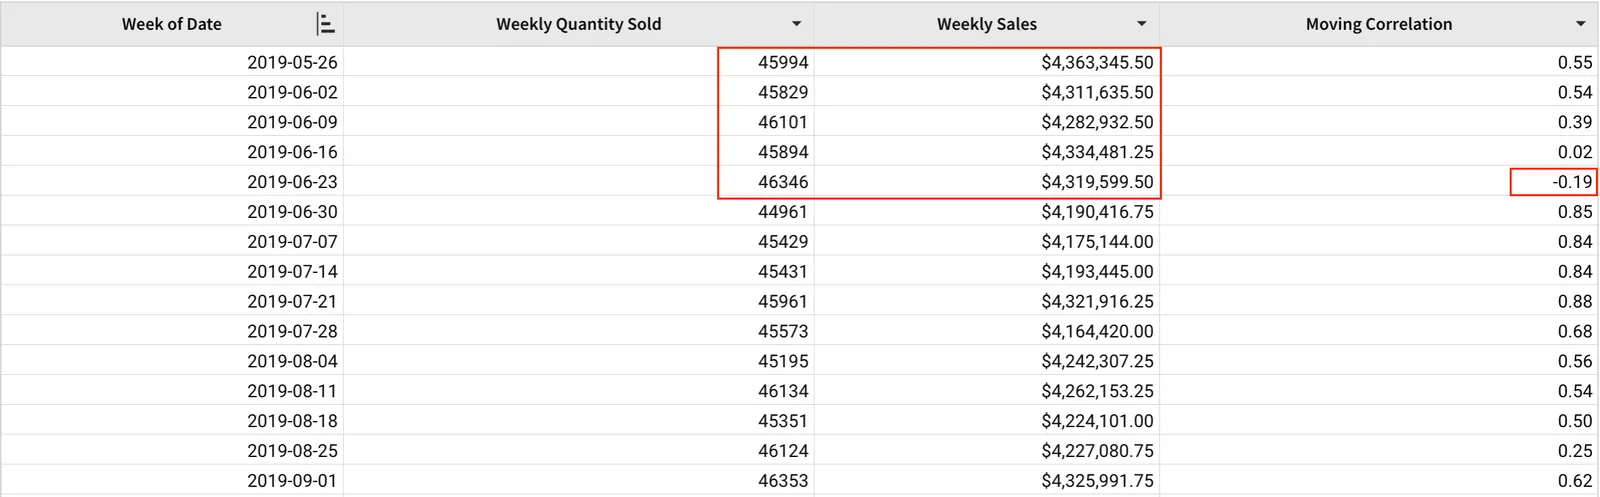Click date cell 2019-07-07
1600x497 pixels.
(x=172, y=242)
